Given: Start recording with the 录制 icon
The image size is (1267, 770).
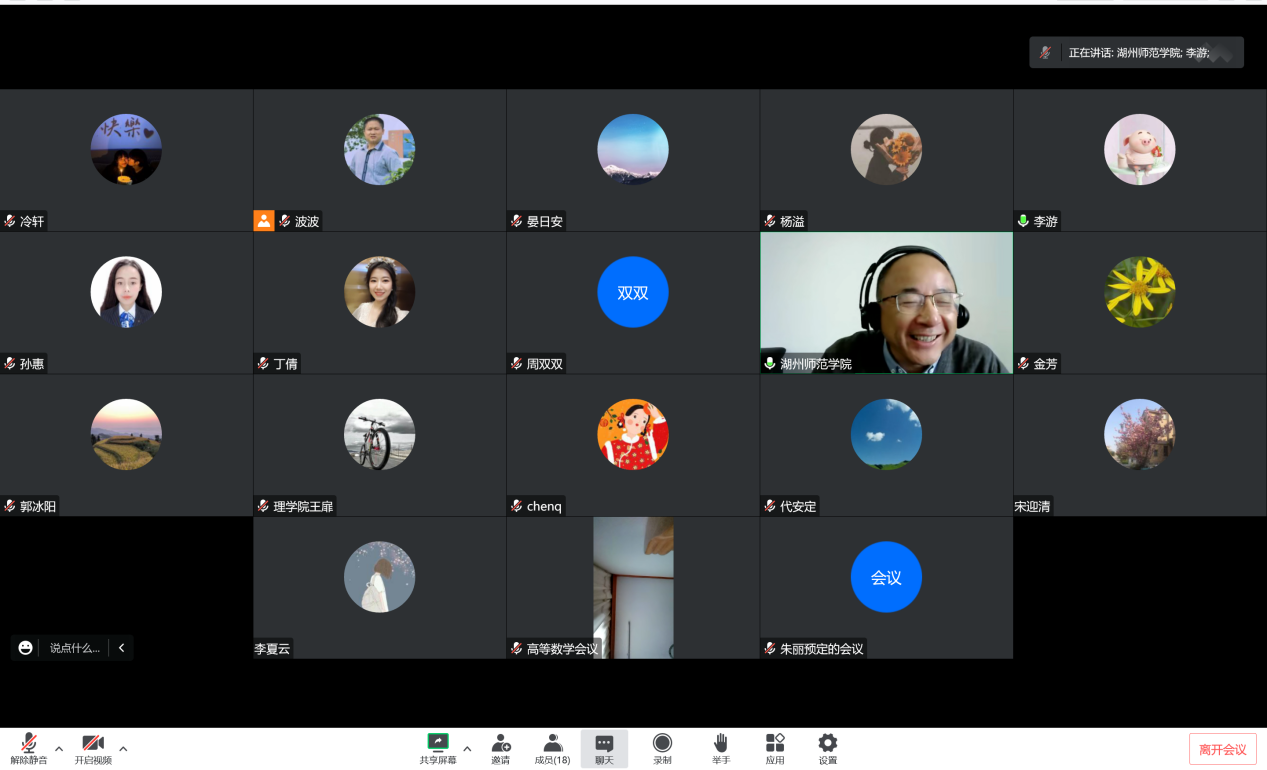Looking at the screenshot, I should 662,747.
